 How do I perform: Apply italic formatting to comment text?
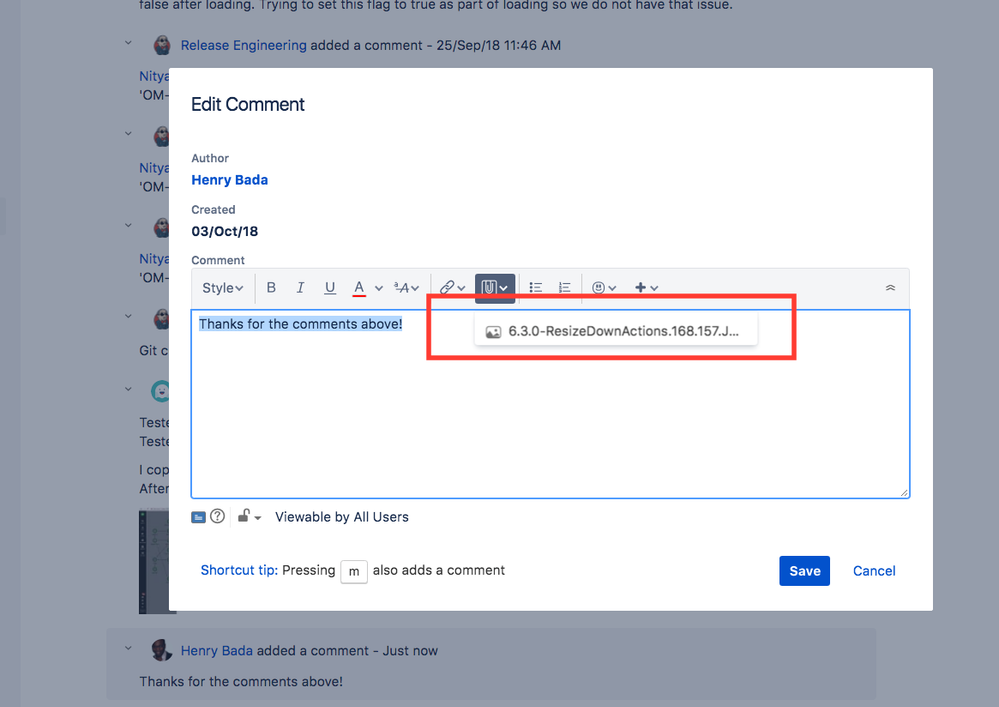tap(300, 288)
